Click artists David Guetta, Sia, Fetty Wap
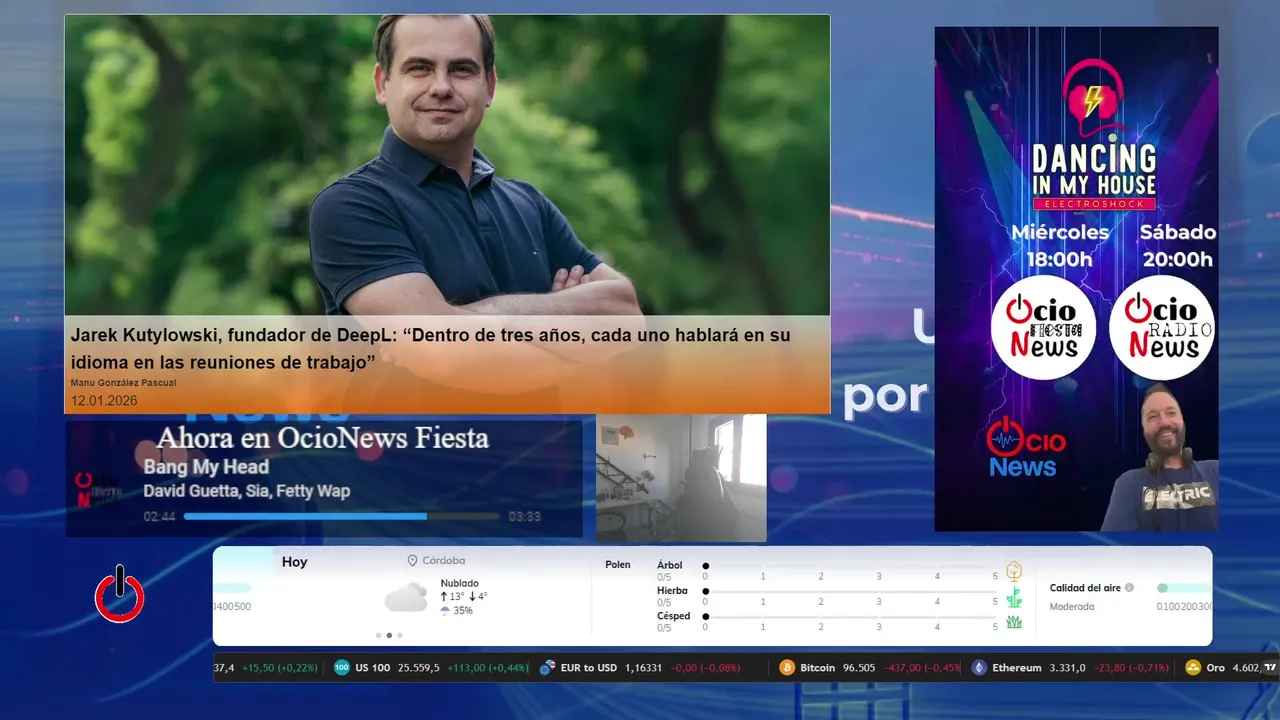The width and height of the screenshot is (1280, 720). [246, 491]
